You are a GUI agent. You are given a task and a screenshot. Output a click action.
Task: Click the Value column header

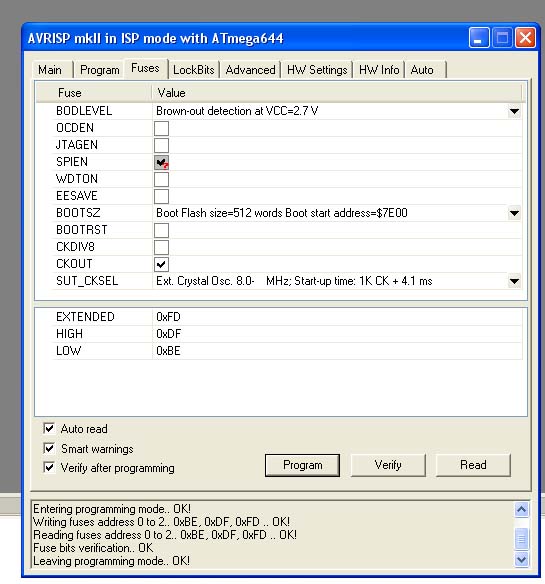click(338, 93)
